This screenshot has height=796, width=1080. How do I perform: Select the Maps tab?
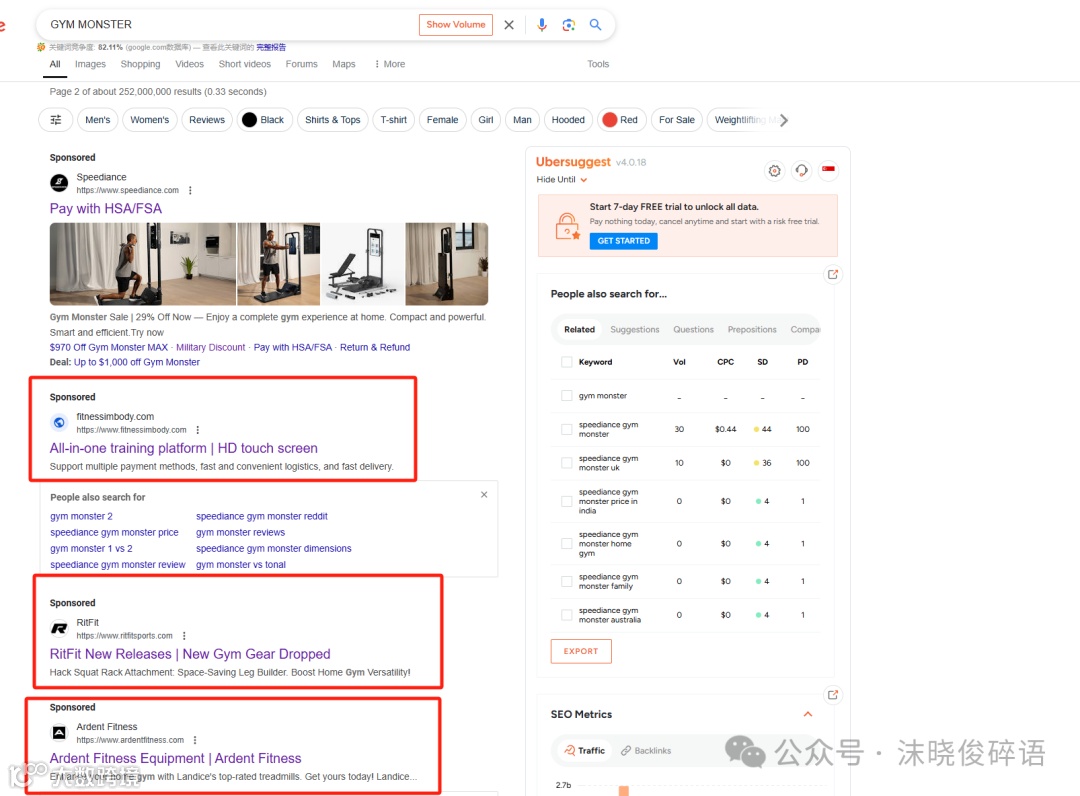click(344, 64)
